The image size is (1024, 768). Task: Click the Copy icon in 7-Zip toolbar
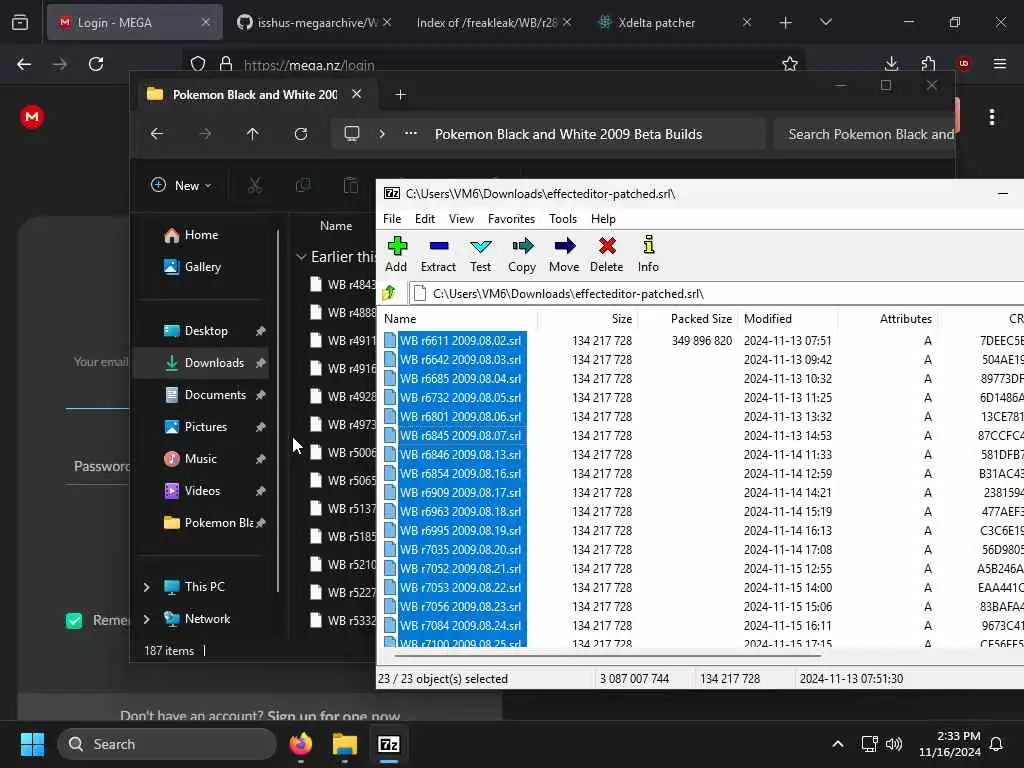(522, 246)
